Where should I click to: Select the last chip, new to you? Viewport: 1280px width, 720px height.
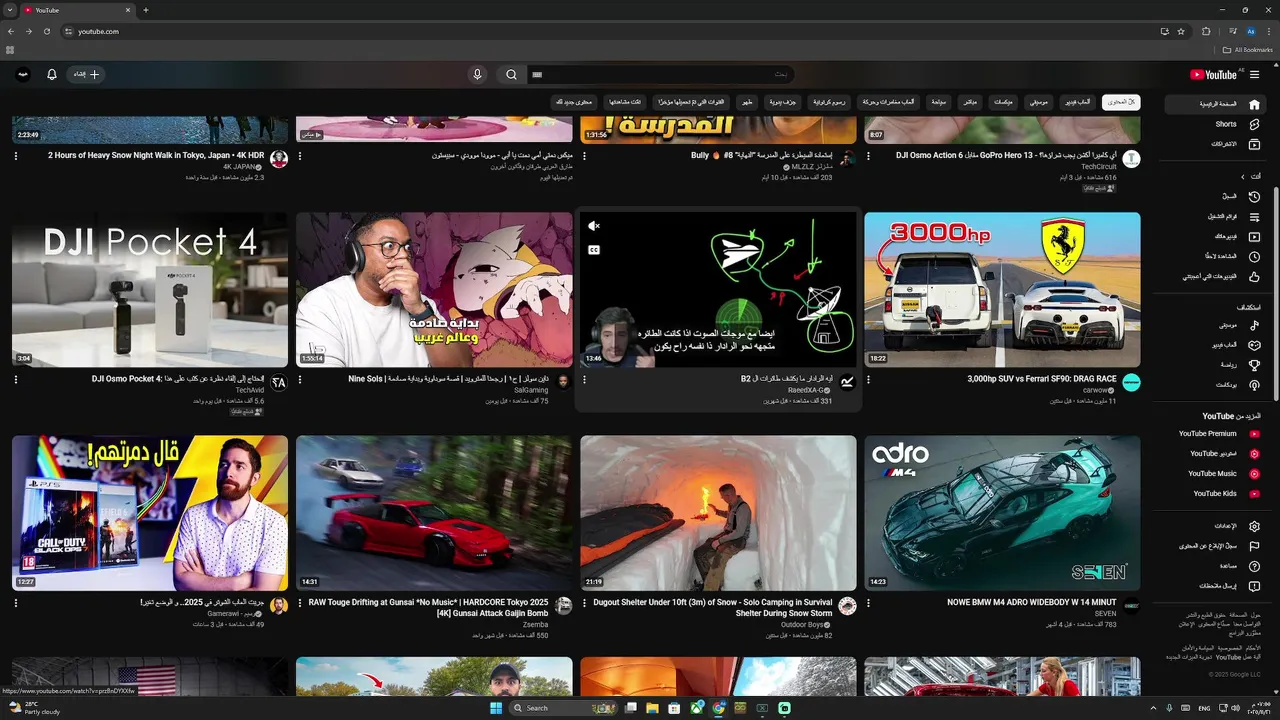[575, 102]
